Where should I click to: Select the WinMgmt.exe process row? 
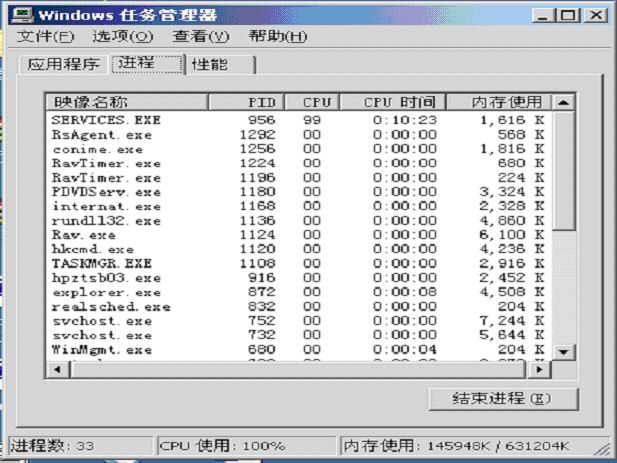point(299,349)
